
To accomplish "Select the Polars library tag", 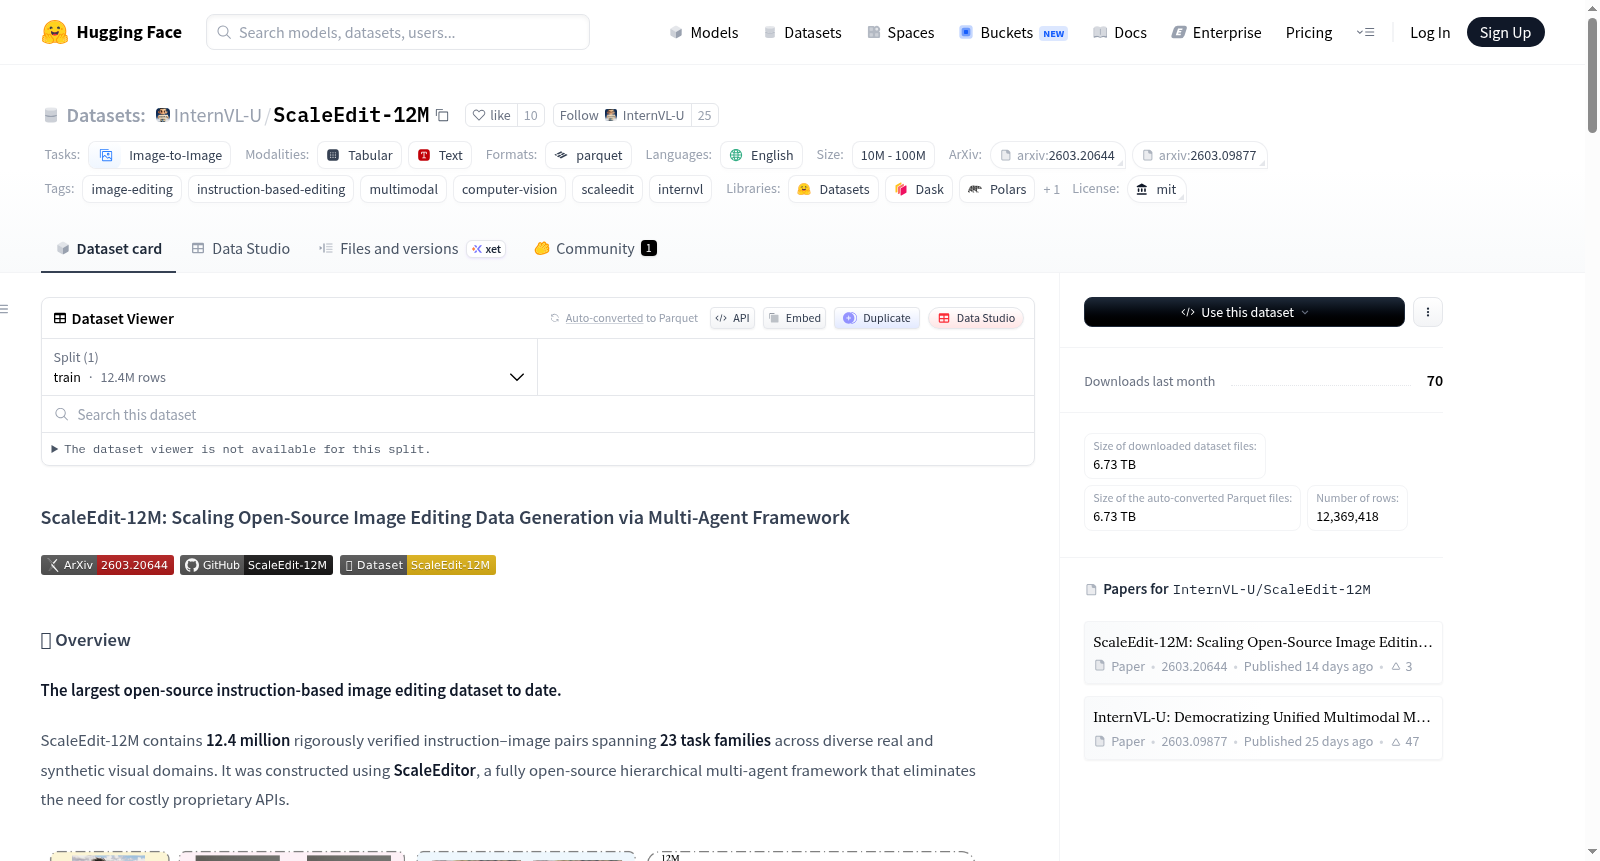I will coord(997,189).
